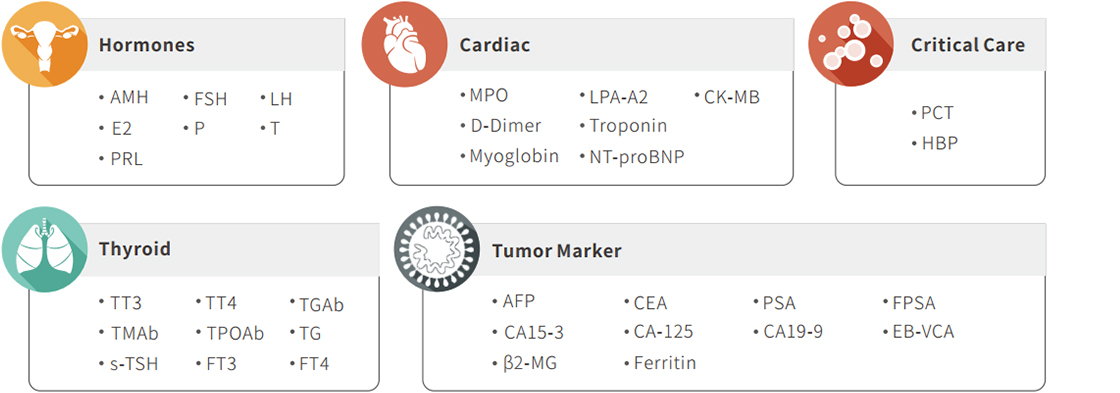Choose the CA19-9 tumor marker

point(793,332)
